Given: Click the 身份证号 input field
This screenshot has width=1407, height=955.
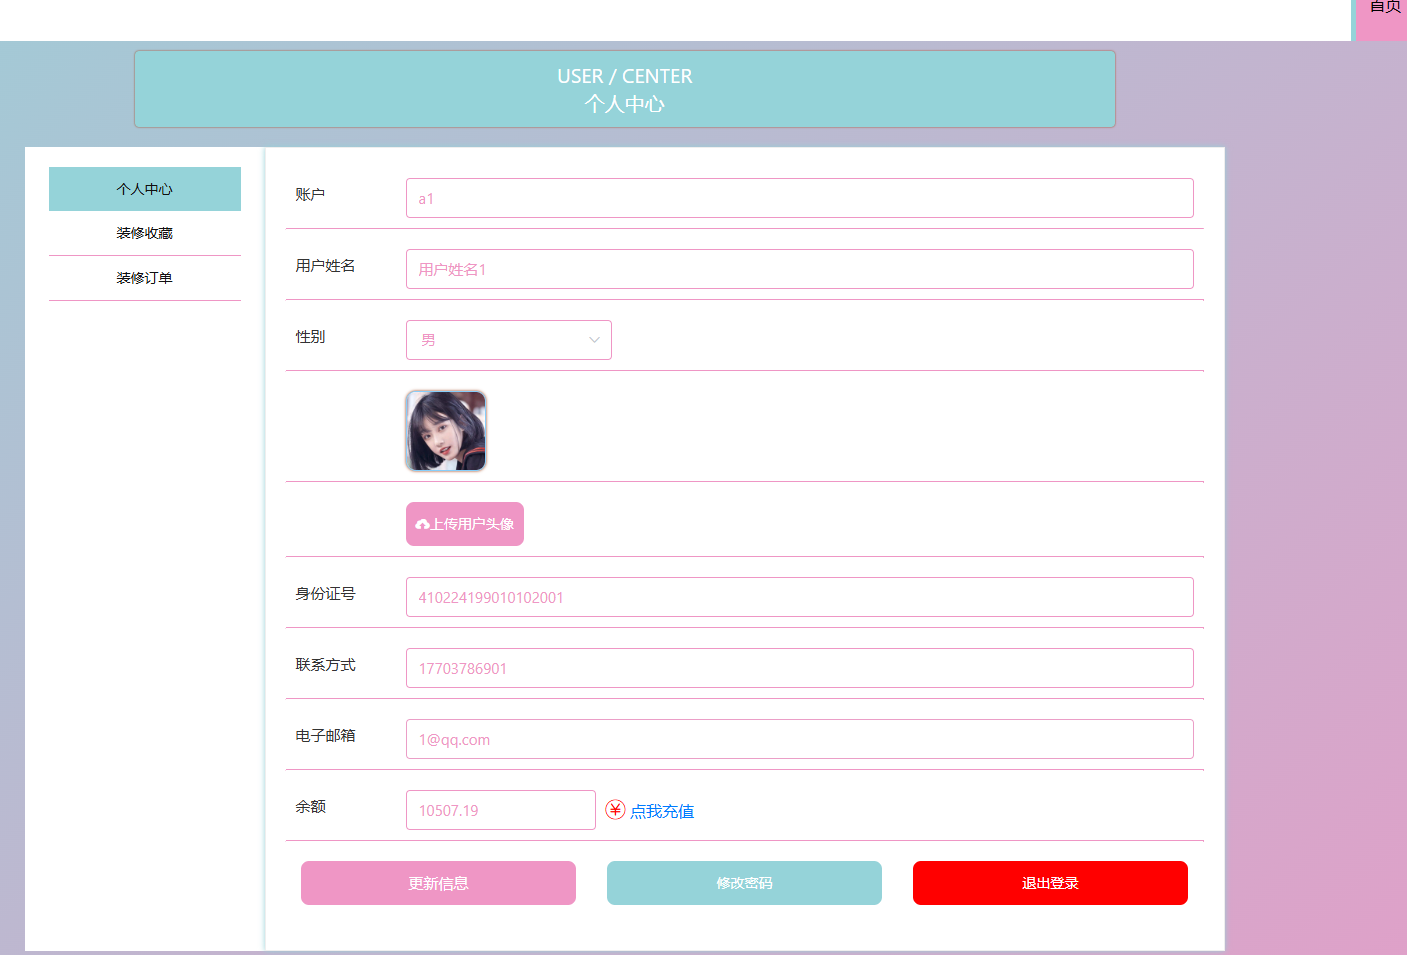Looking at the screenshot, I should pyautogui.click(x=799, y=597).
